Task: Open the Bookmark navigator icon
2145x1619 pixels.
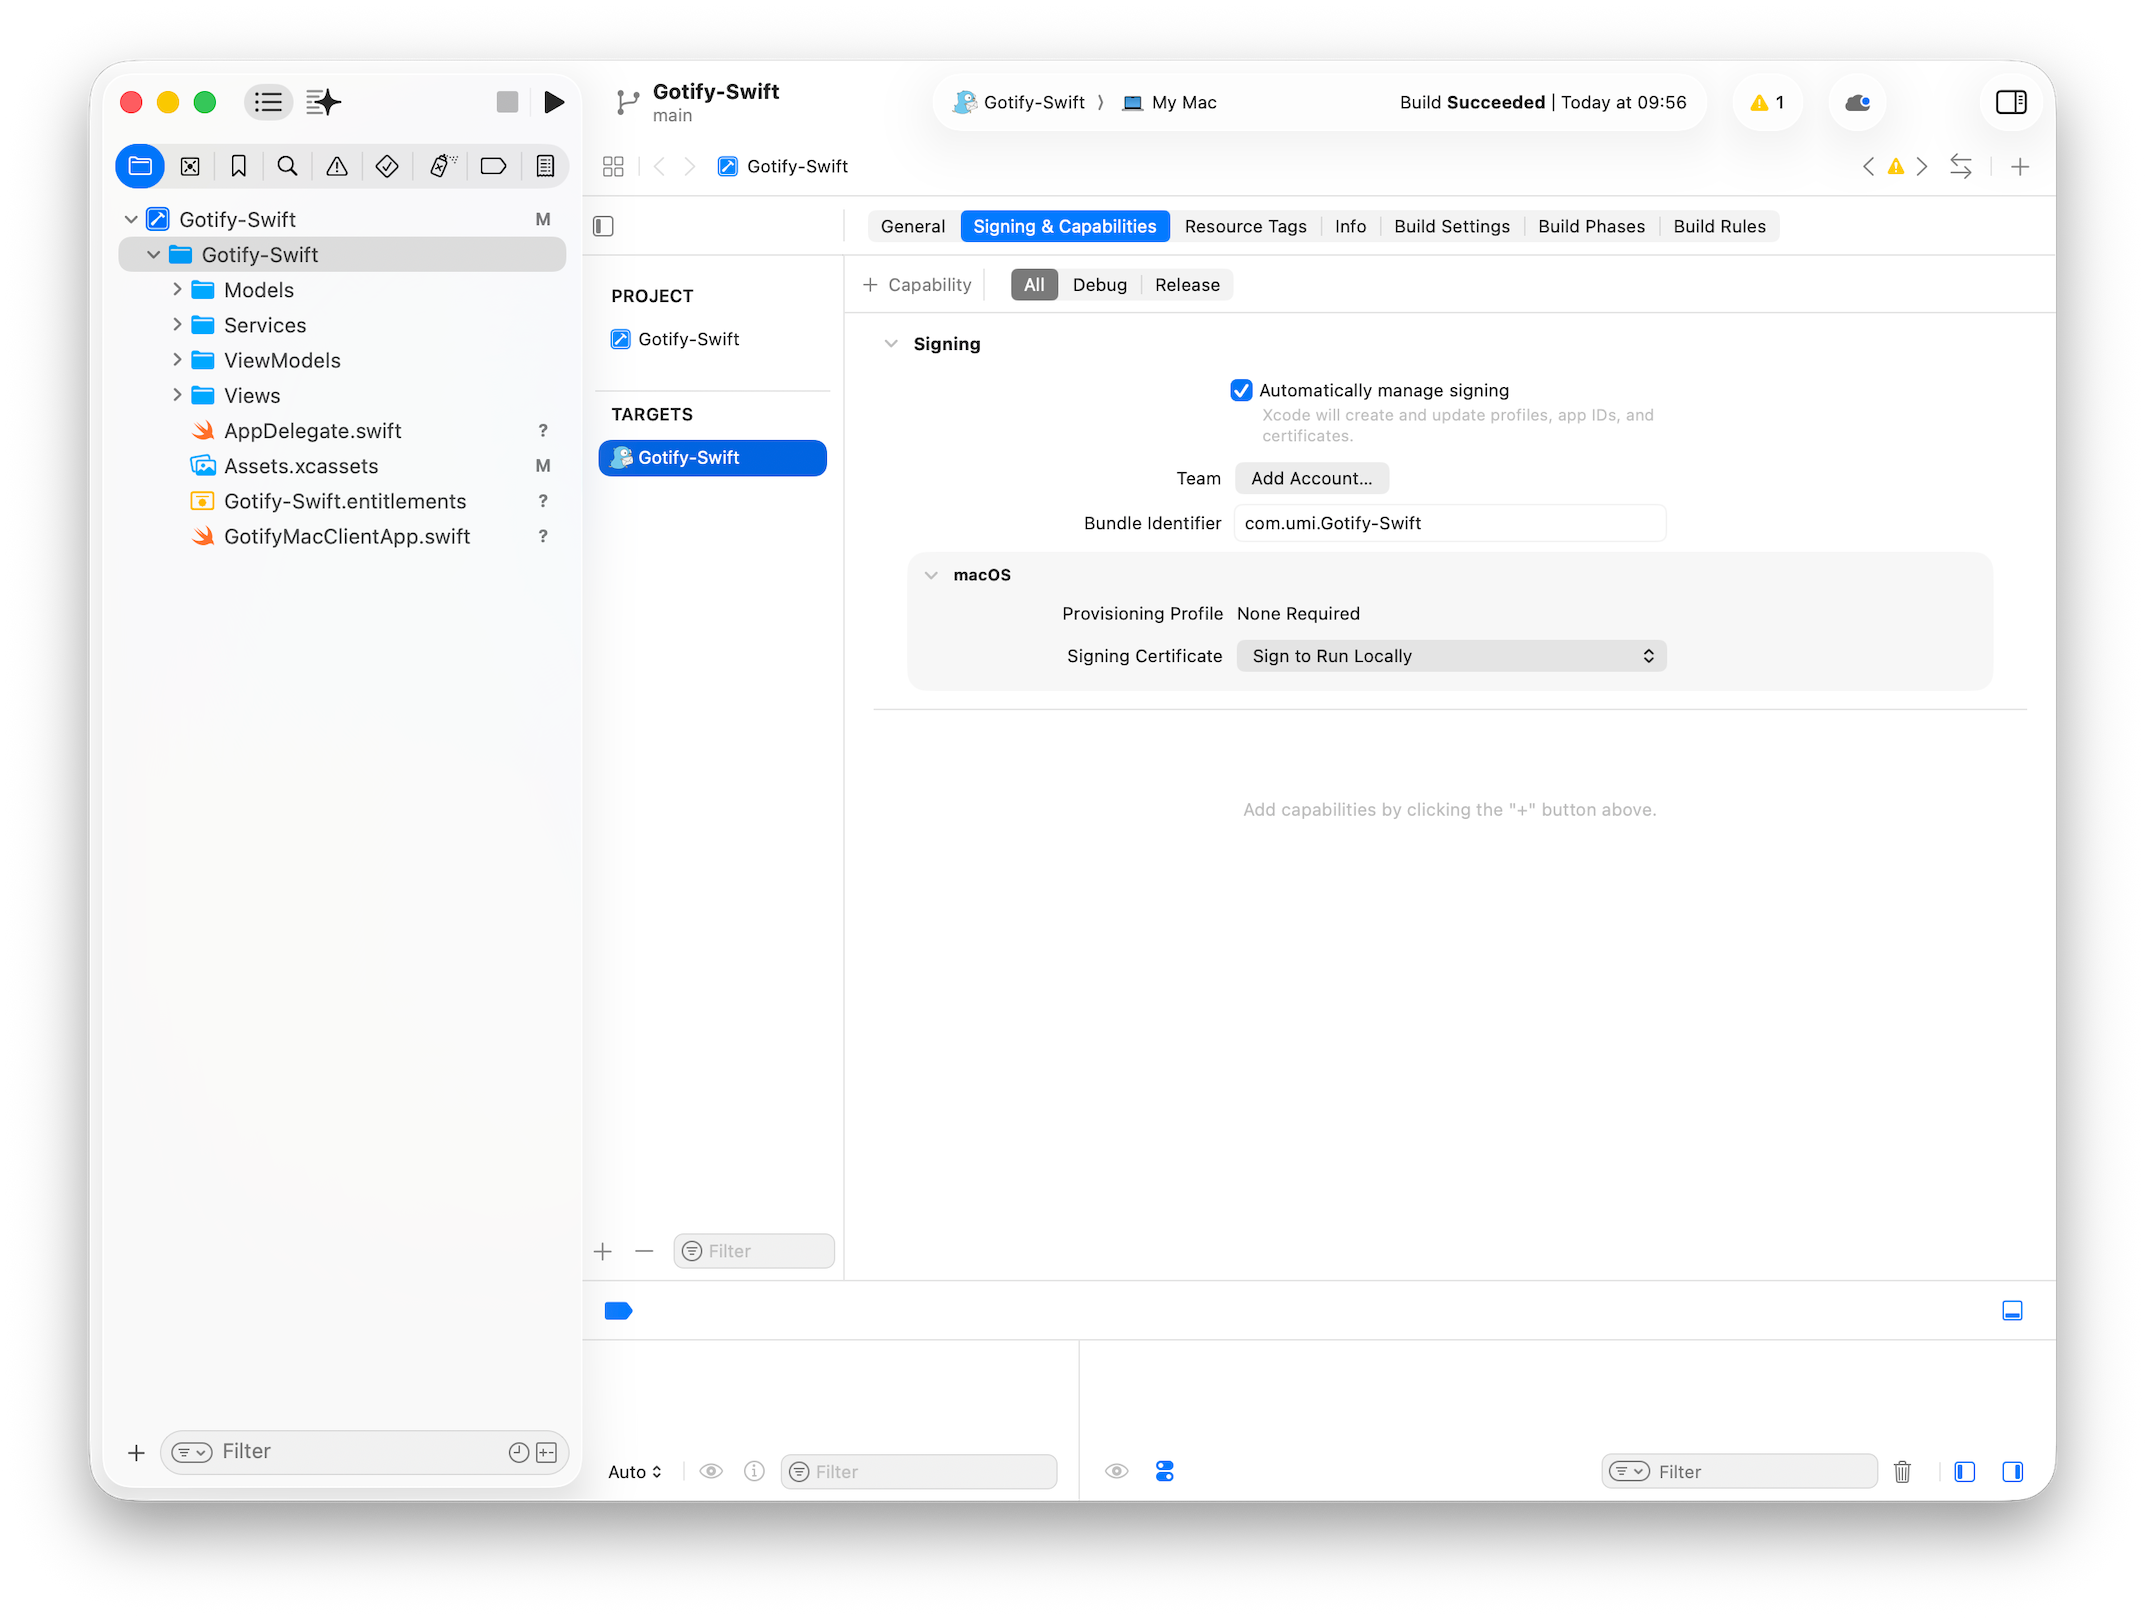Action: point(238,166)
